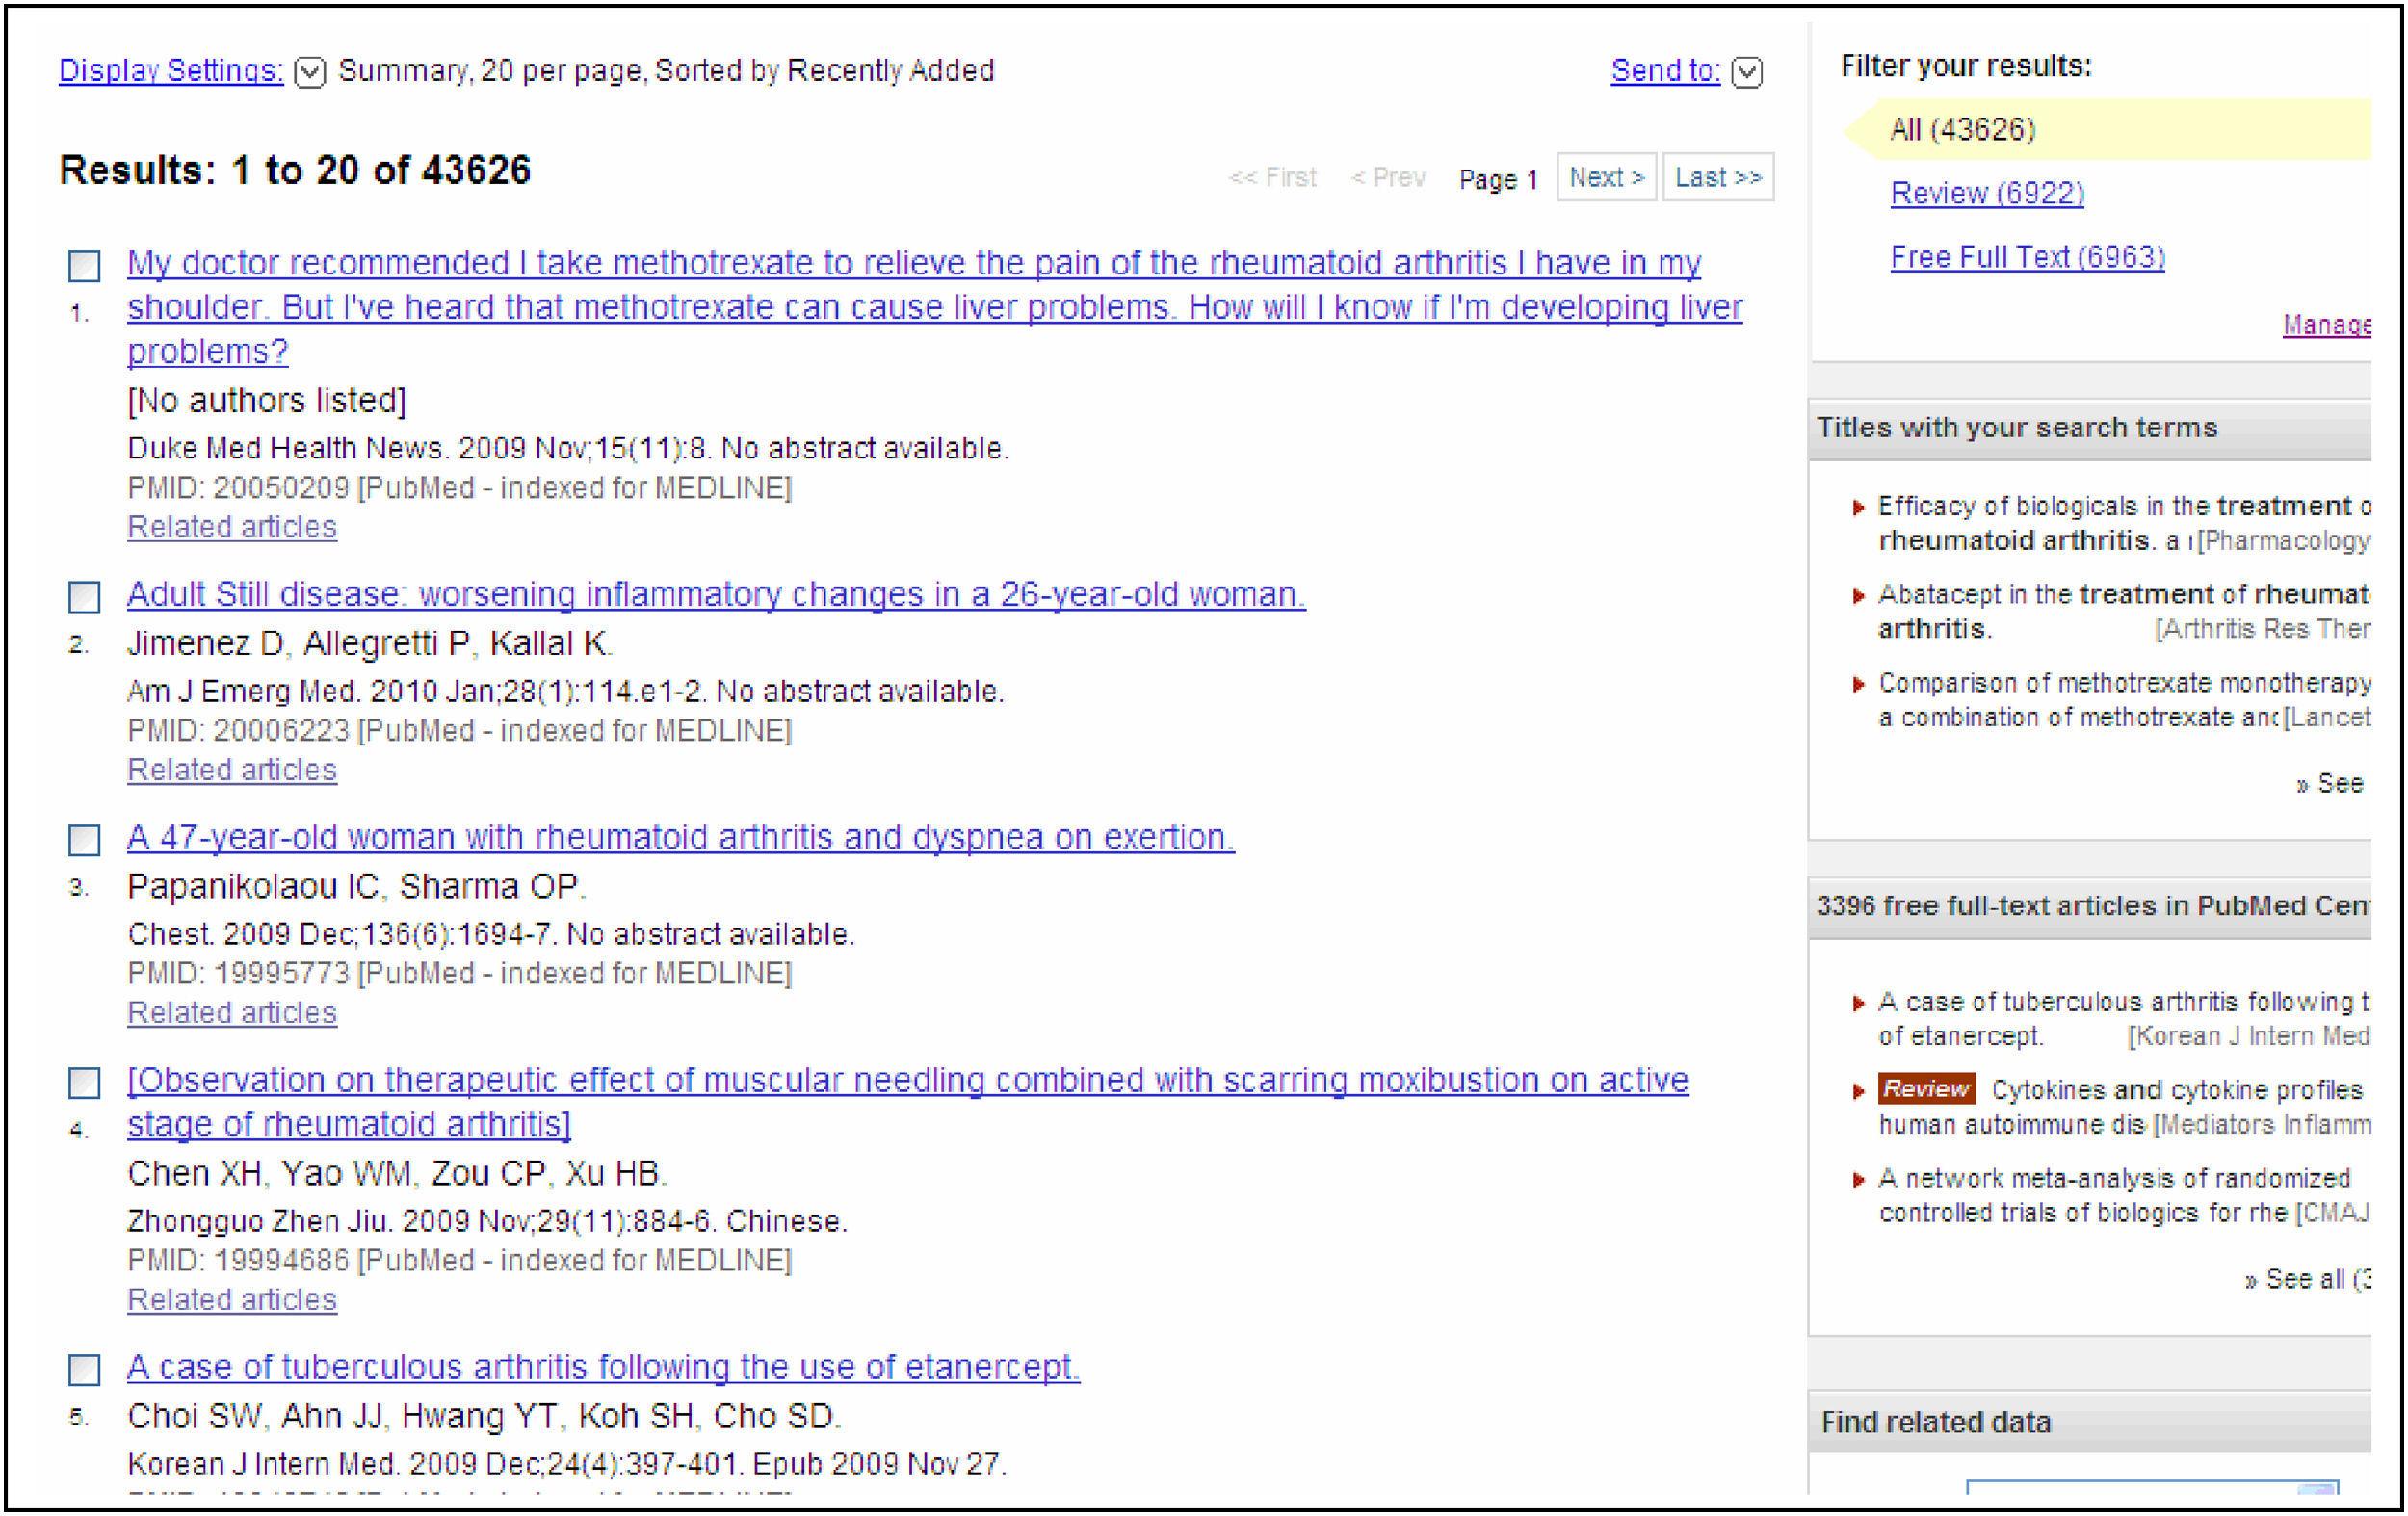Go to Next results page
Image resolution: width=2408 pixels, height=1516 pixels.
pos(1606,178)
